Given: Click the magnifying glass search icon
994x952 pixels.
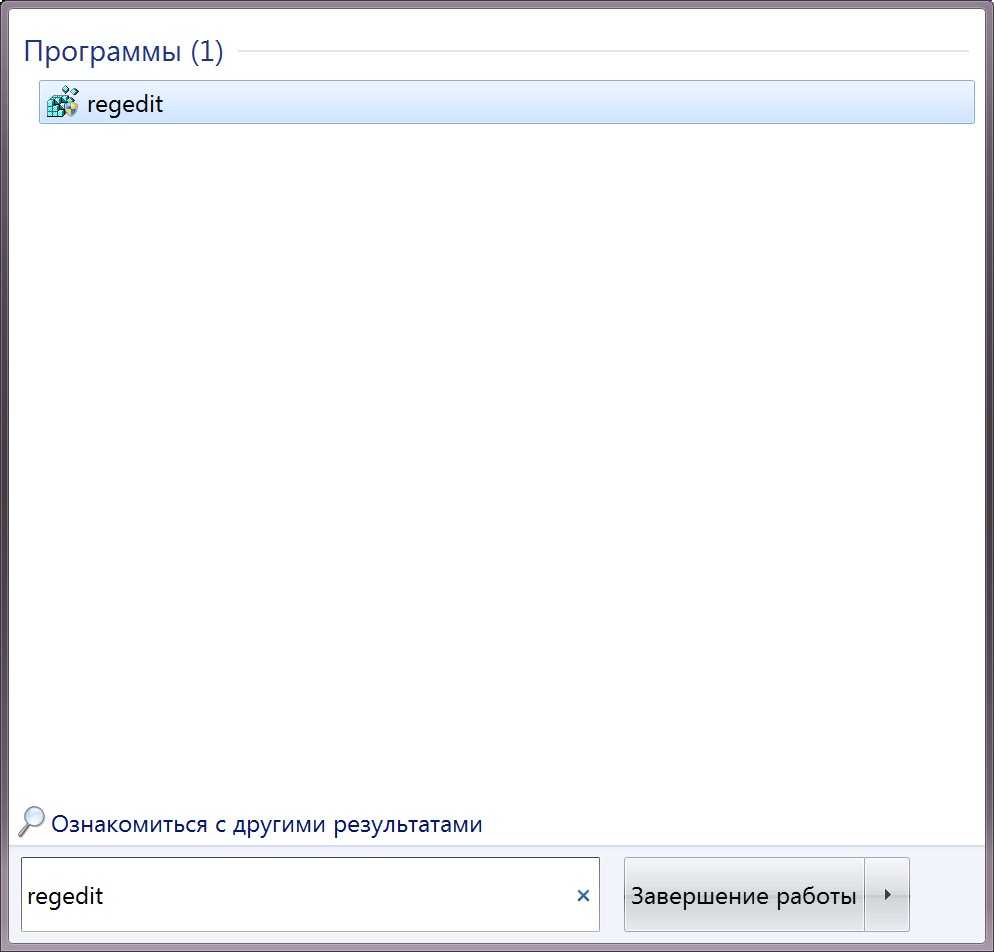Looking at the screenshot, I should [32, 822].
